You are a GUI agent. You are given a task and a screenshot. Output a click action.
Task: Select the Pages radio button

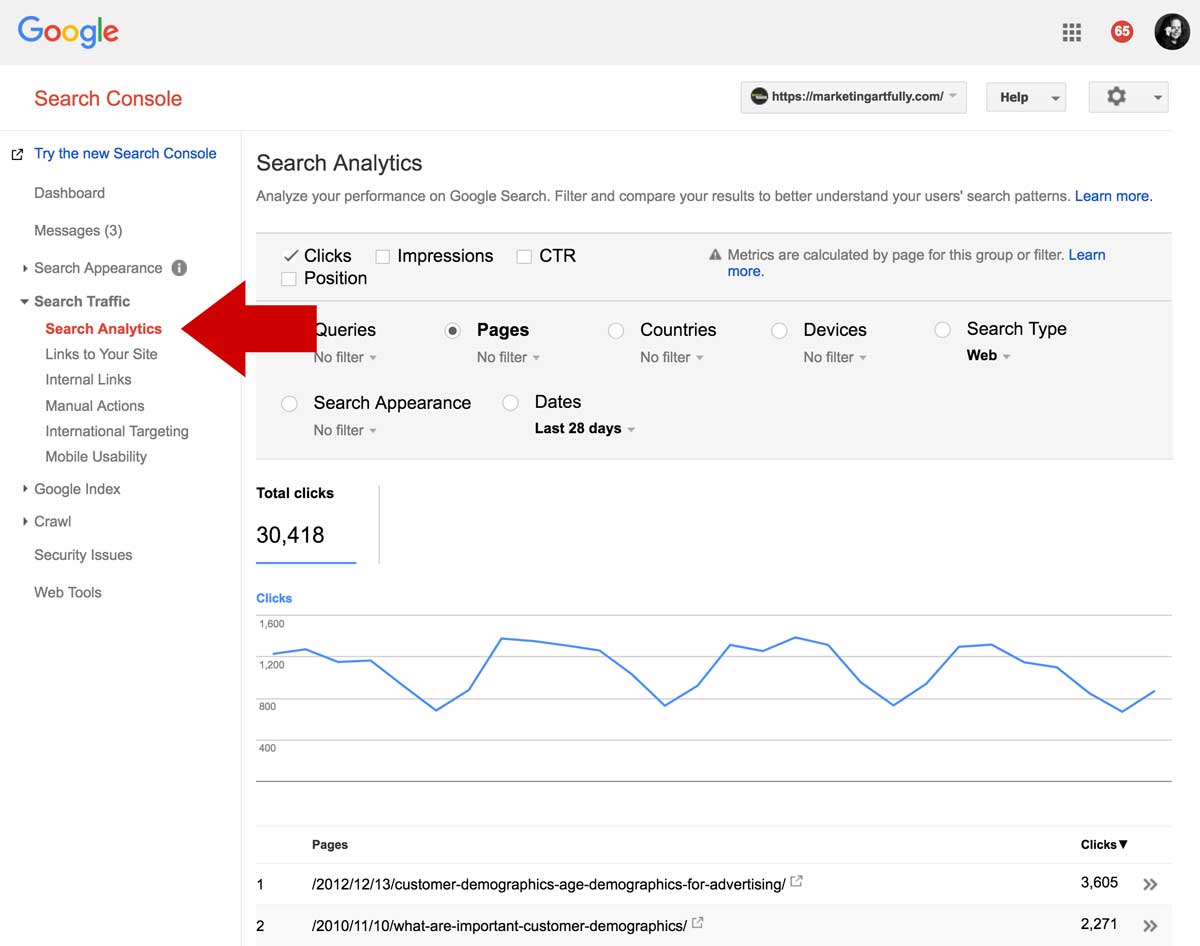coord(453,330)
